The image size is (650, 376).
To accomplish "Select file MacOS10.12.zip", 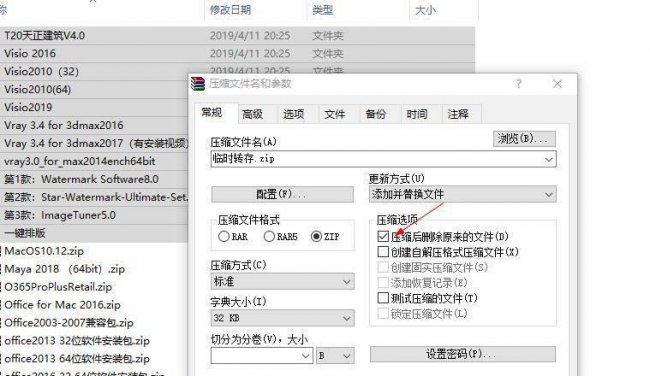I will pos(44,251).
